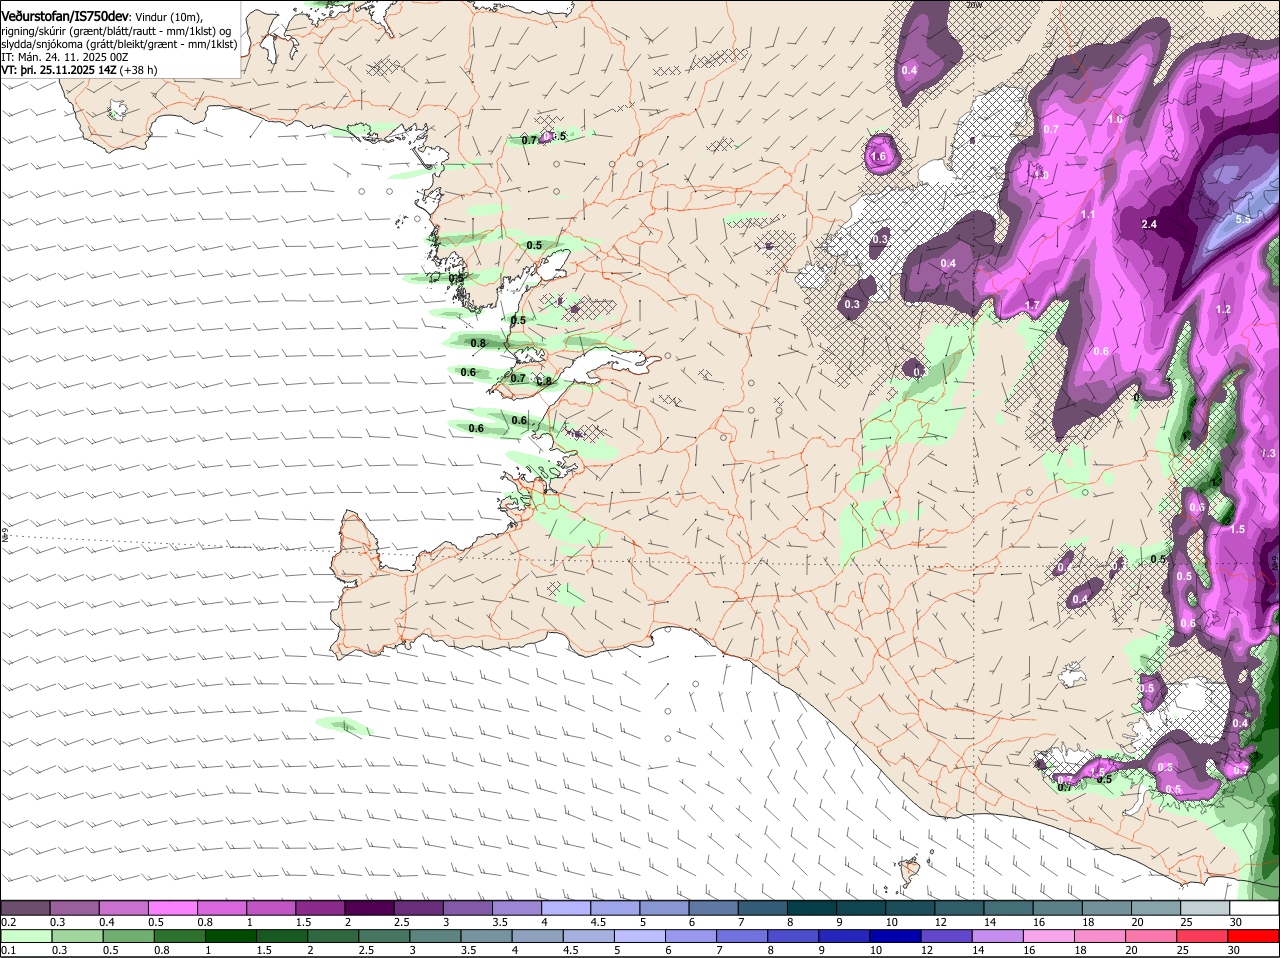Viewport: 1280px width, 958px height.
Task: Click the 'VT: þri. 25.11.2025 14Z (+38 h)' line
Action: click(x=79, y=70)
